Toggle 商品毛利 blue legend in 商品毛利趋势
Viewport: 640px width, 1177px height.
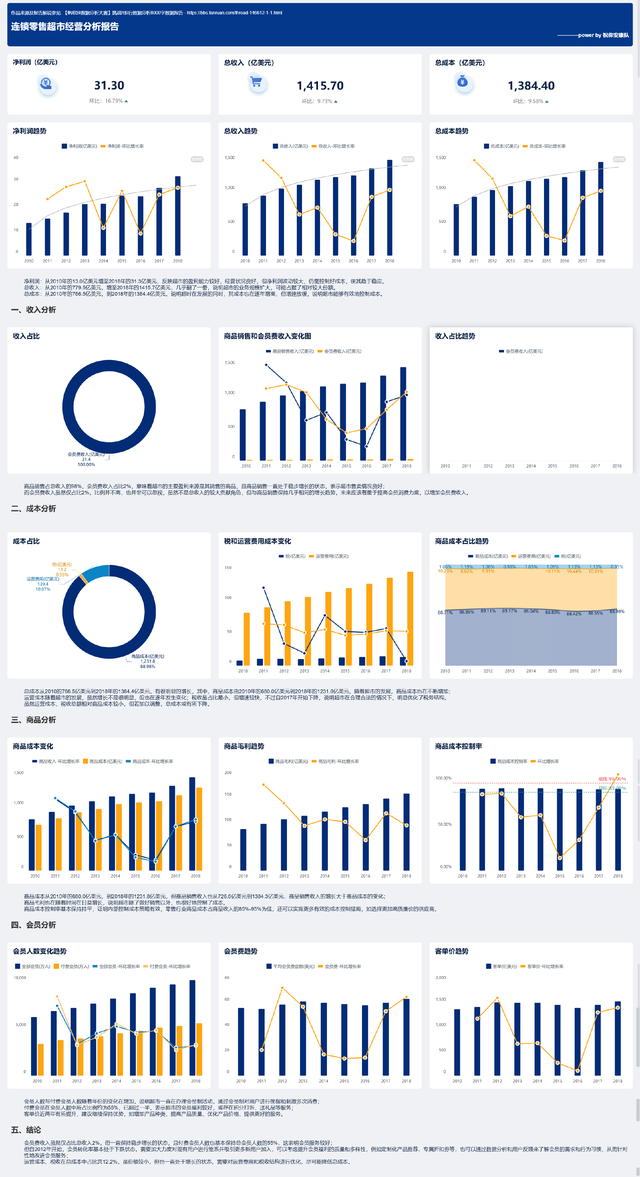[290, 762]
